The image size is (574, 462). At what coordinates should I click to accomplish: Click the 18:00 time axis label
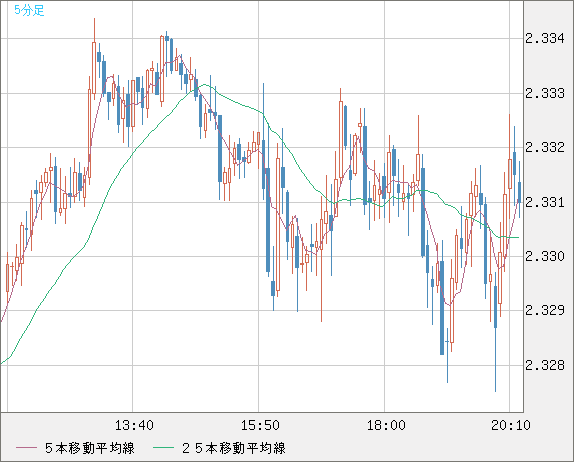tap(386, 425)
